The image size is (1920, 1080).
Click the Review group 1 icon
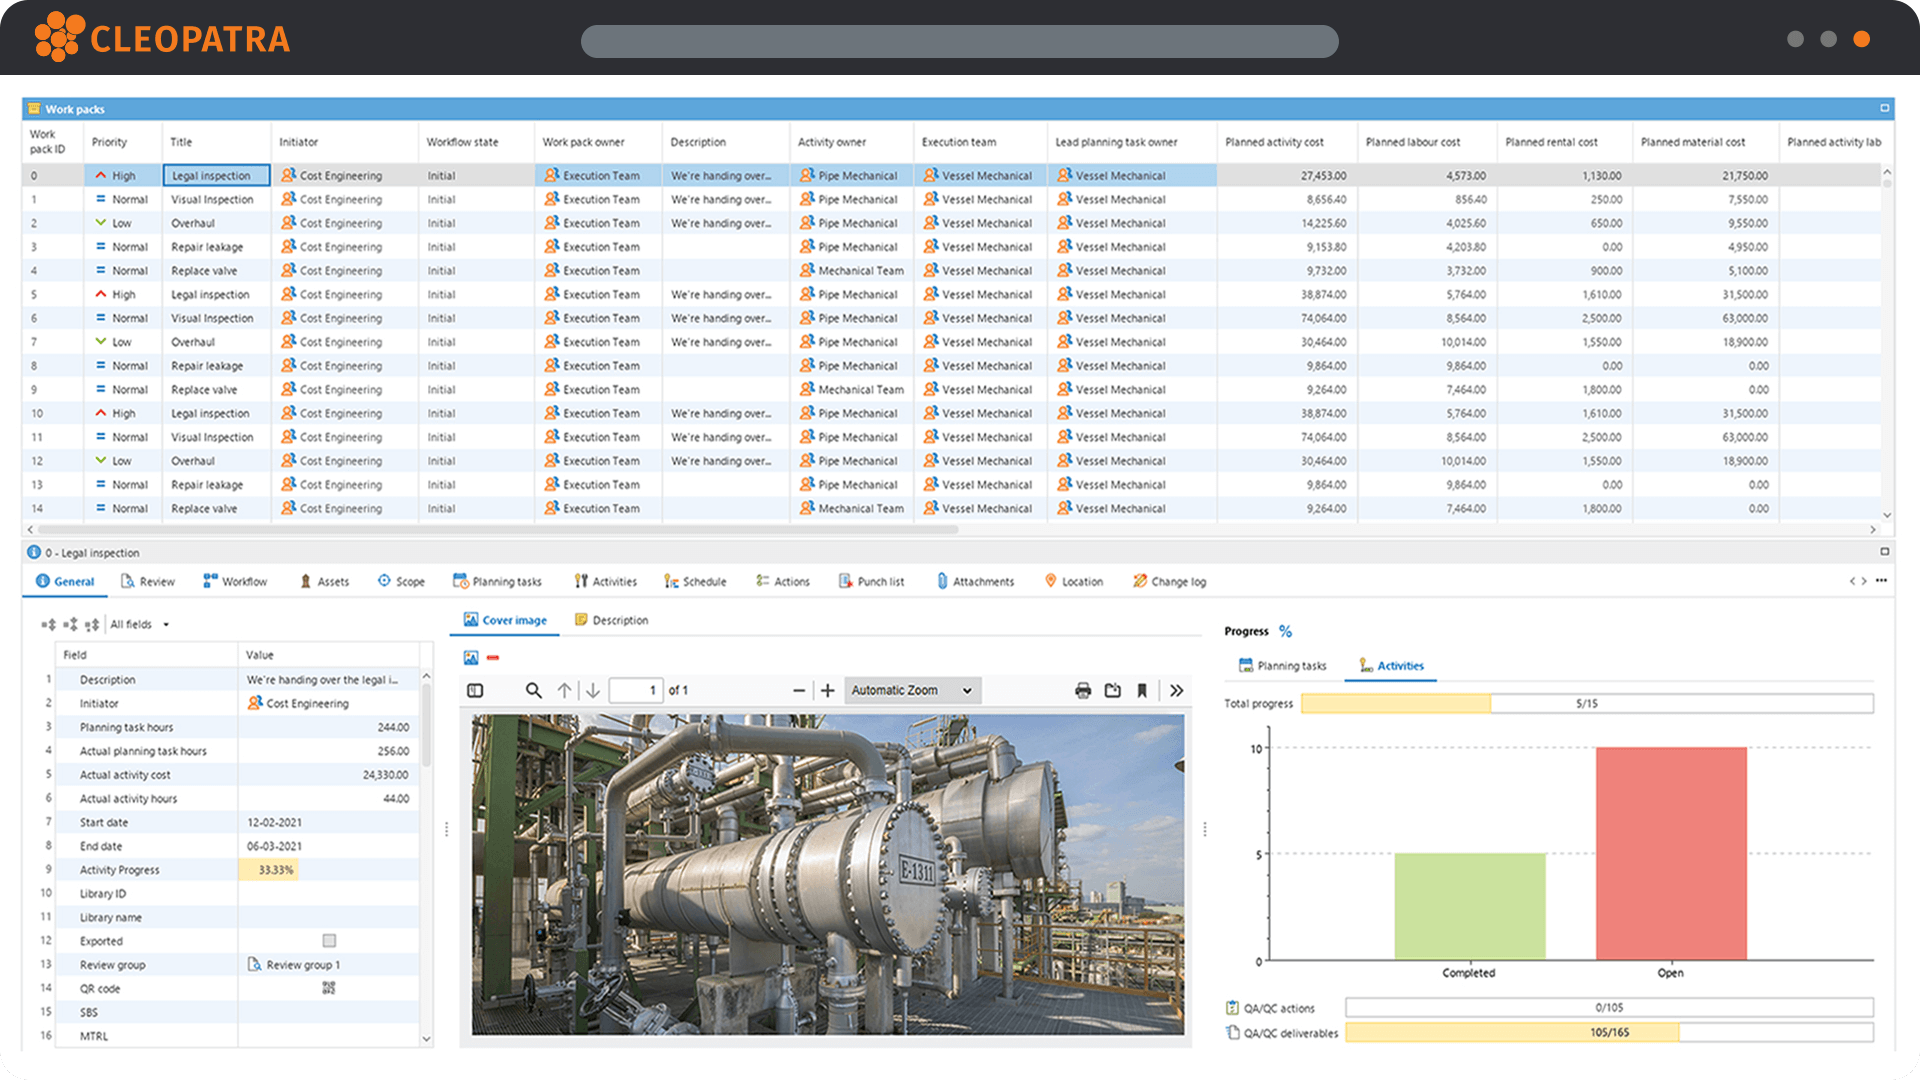(254, 965)
